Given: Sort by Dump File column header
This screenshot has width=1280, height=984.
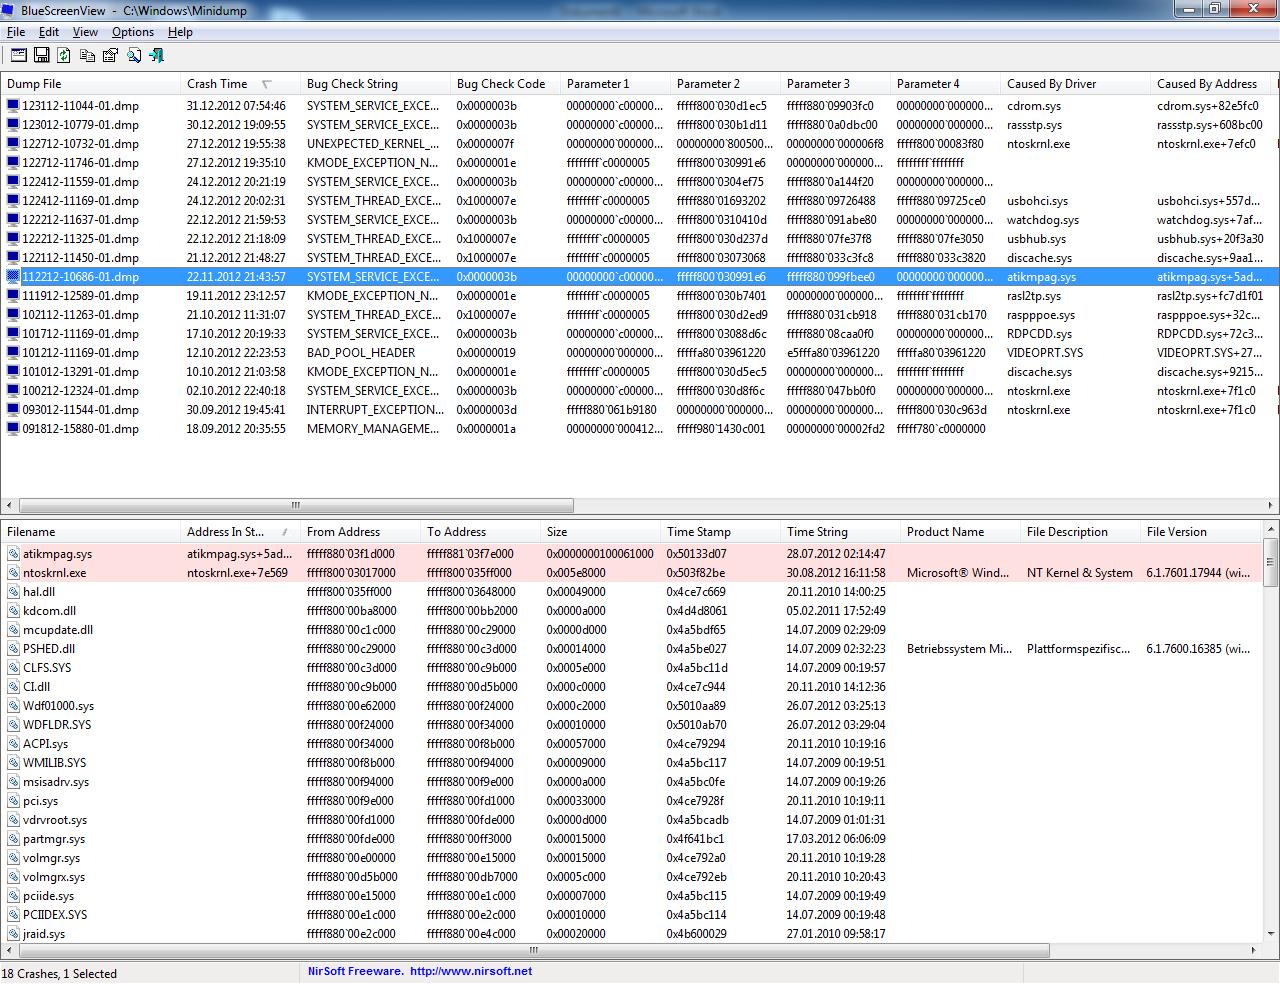Looking at the screenshot, I should coord(91,84).
